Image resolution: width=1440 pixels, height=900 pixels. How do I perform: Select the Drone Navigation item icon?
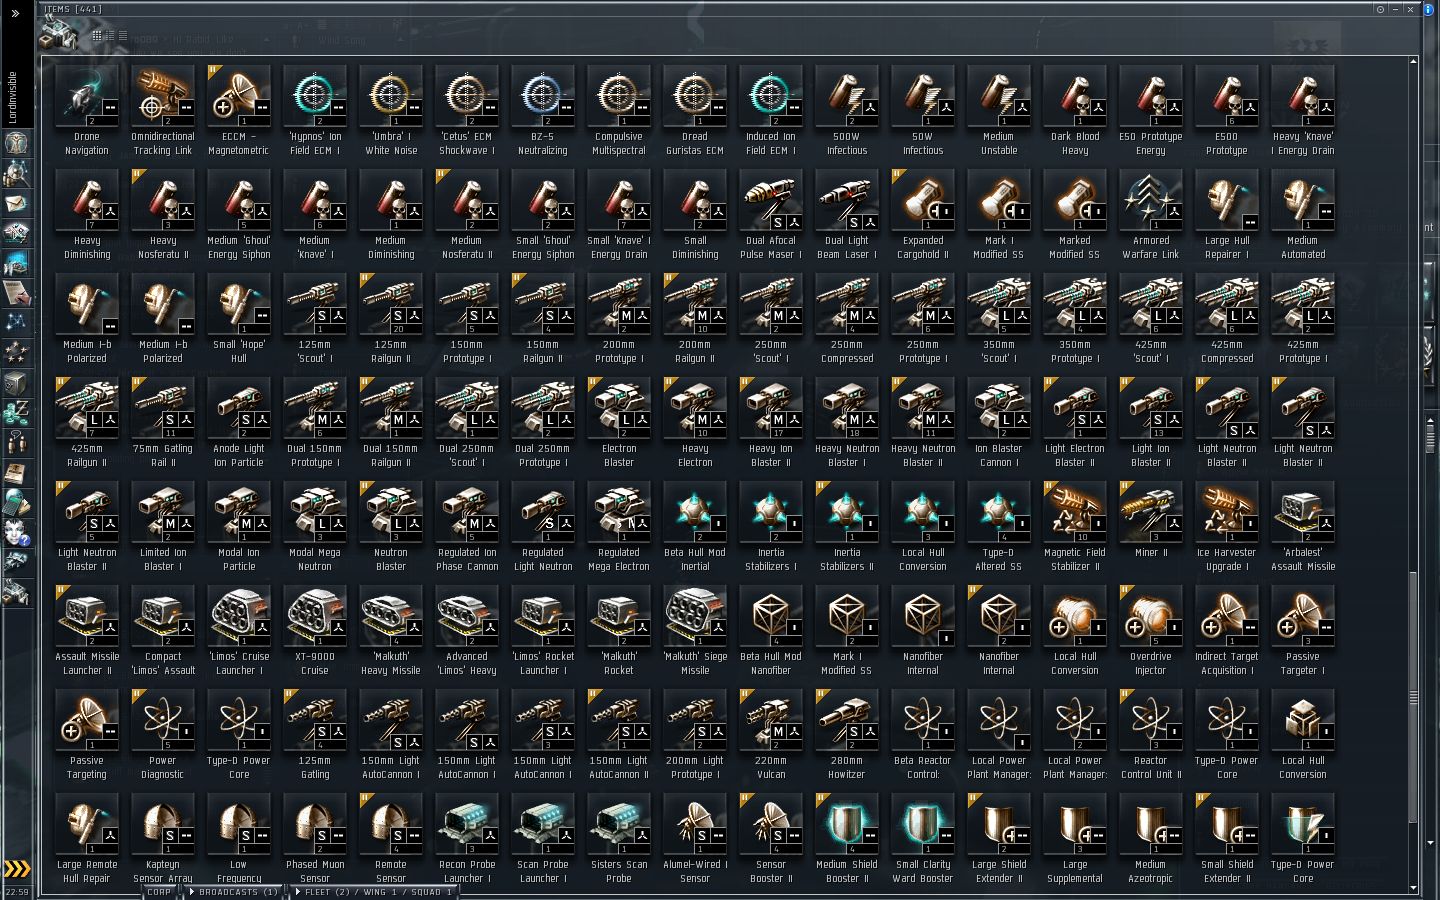(87, 97)
